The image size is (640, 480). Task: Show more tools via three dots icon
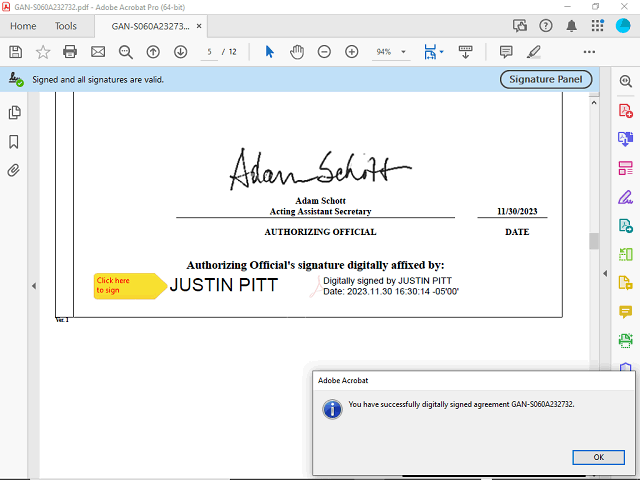[x=589, y=52]
